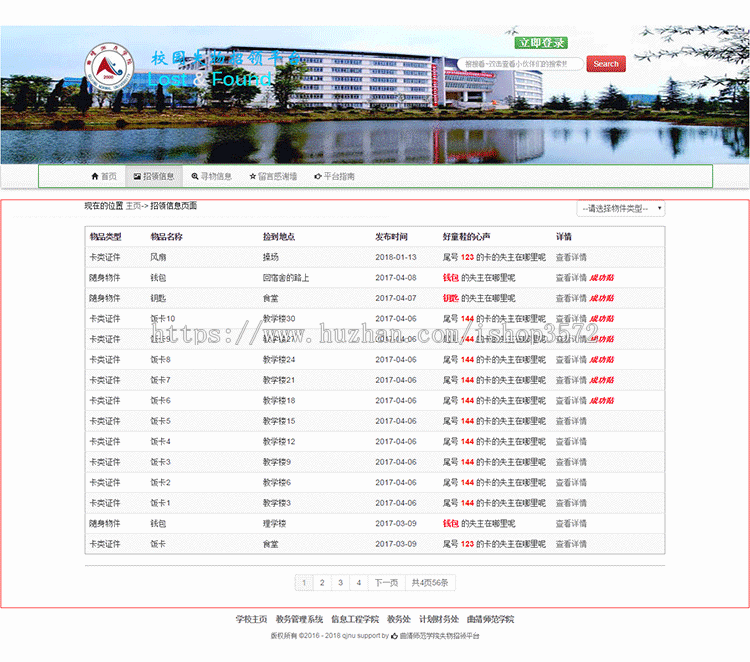Screen dimensions: 750x662
Task: Click the 好童鞋的心声 column header
Action: (466, 237)
